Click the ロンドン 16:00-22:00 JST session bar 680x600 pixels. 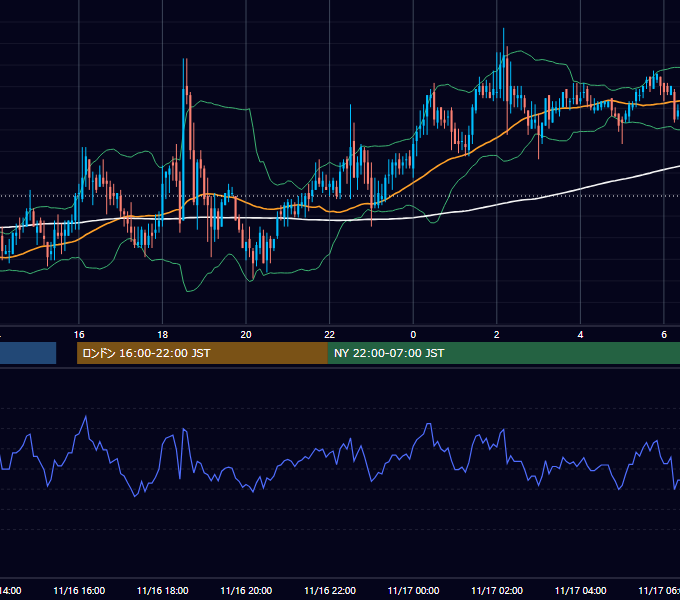tap(202, 353)
